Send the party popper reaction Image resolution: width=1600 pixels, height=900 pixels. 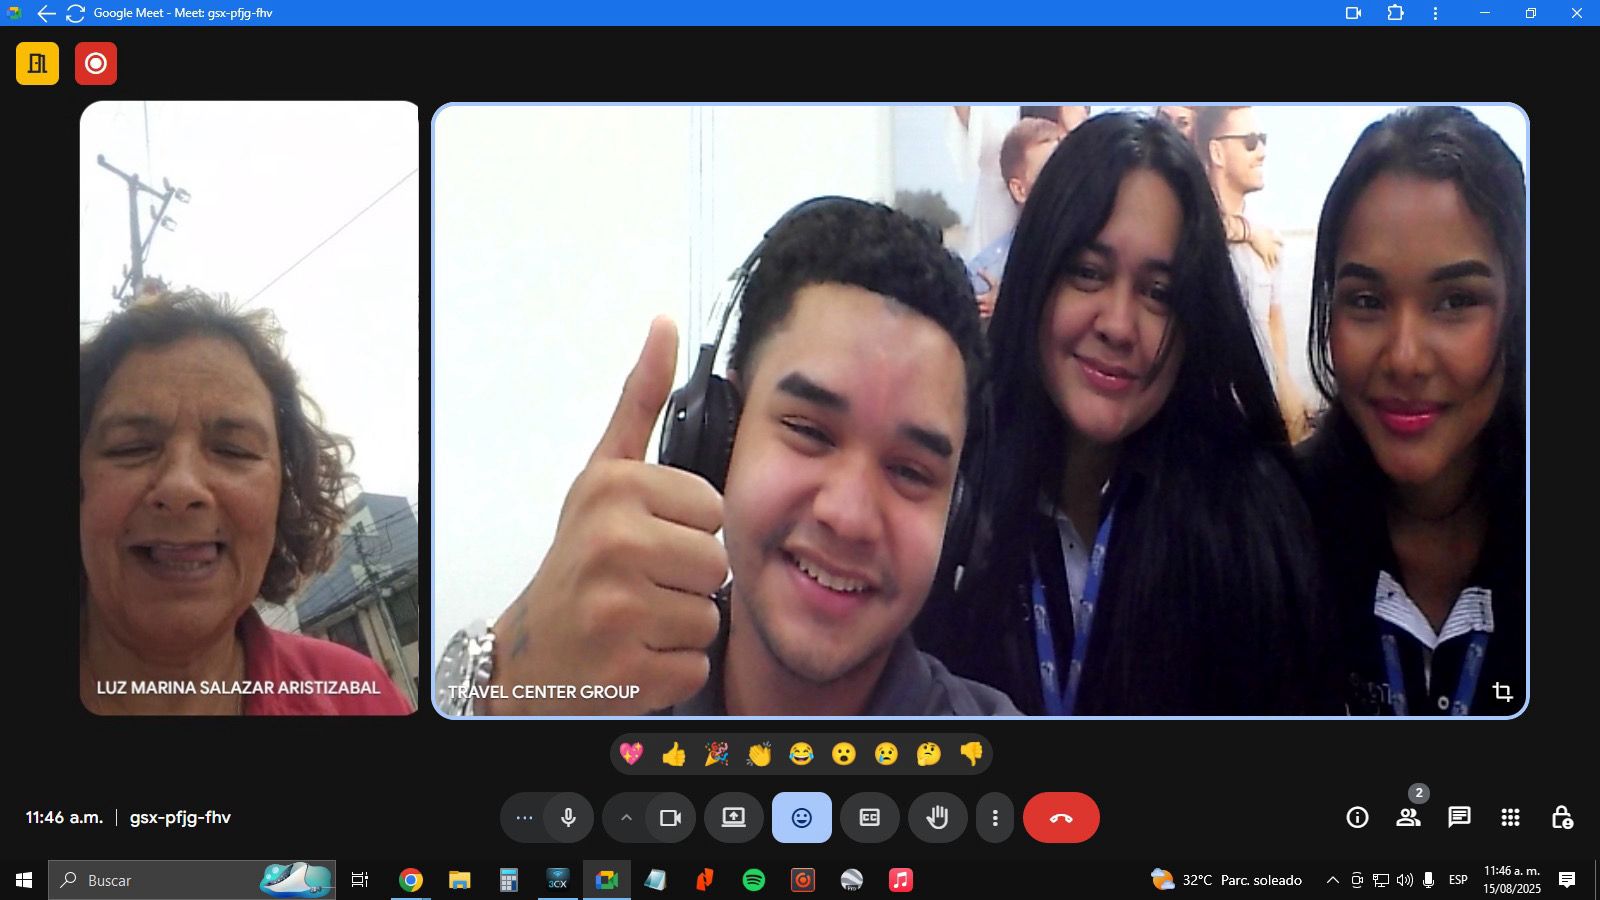coord(716,754)
